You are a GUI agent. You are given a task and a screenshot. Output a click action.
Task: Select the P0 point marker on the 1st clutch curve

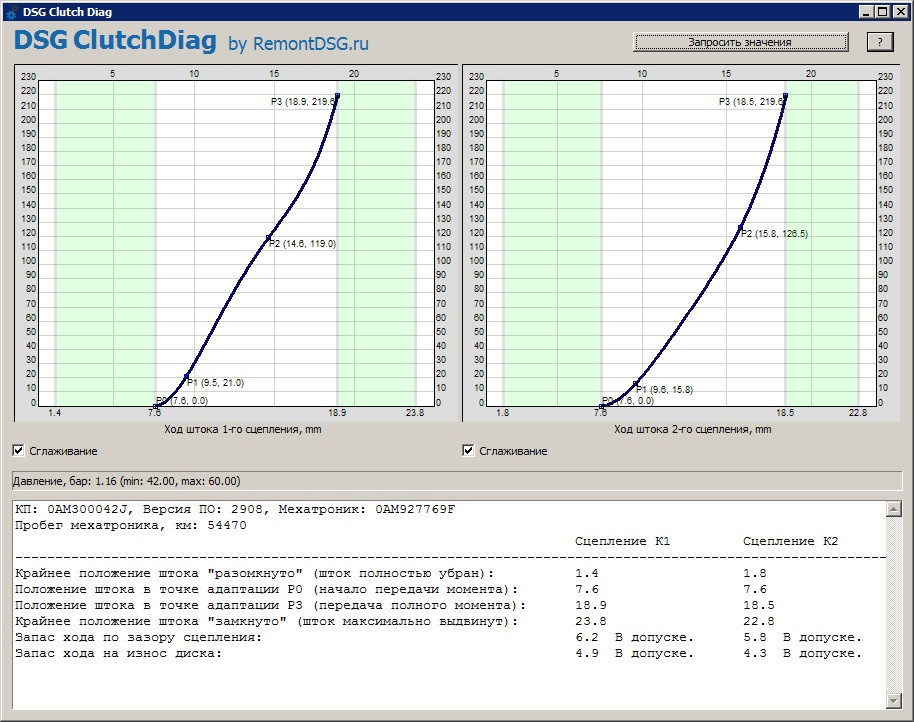(156, 406)
